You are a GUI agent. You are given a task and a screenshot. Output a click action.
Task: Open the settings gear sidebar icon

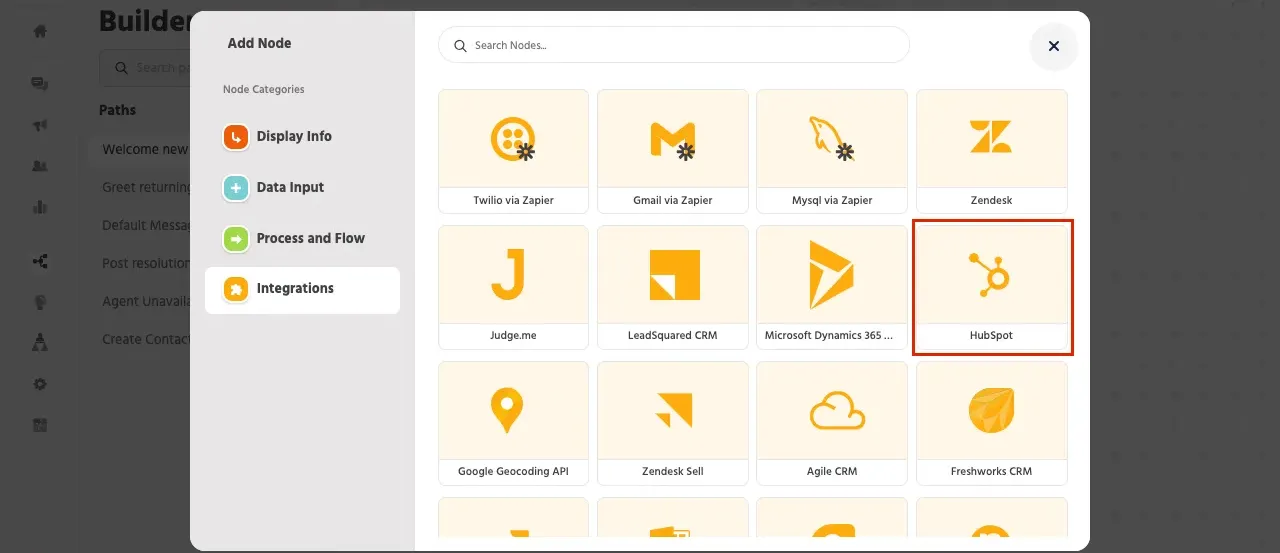[x=40, y=384]
